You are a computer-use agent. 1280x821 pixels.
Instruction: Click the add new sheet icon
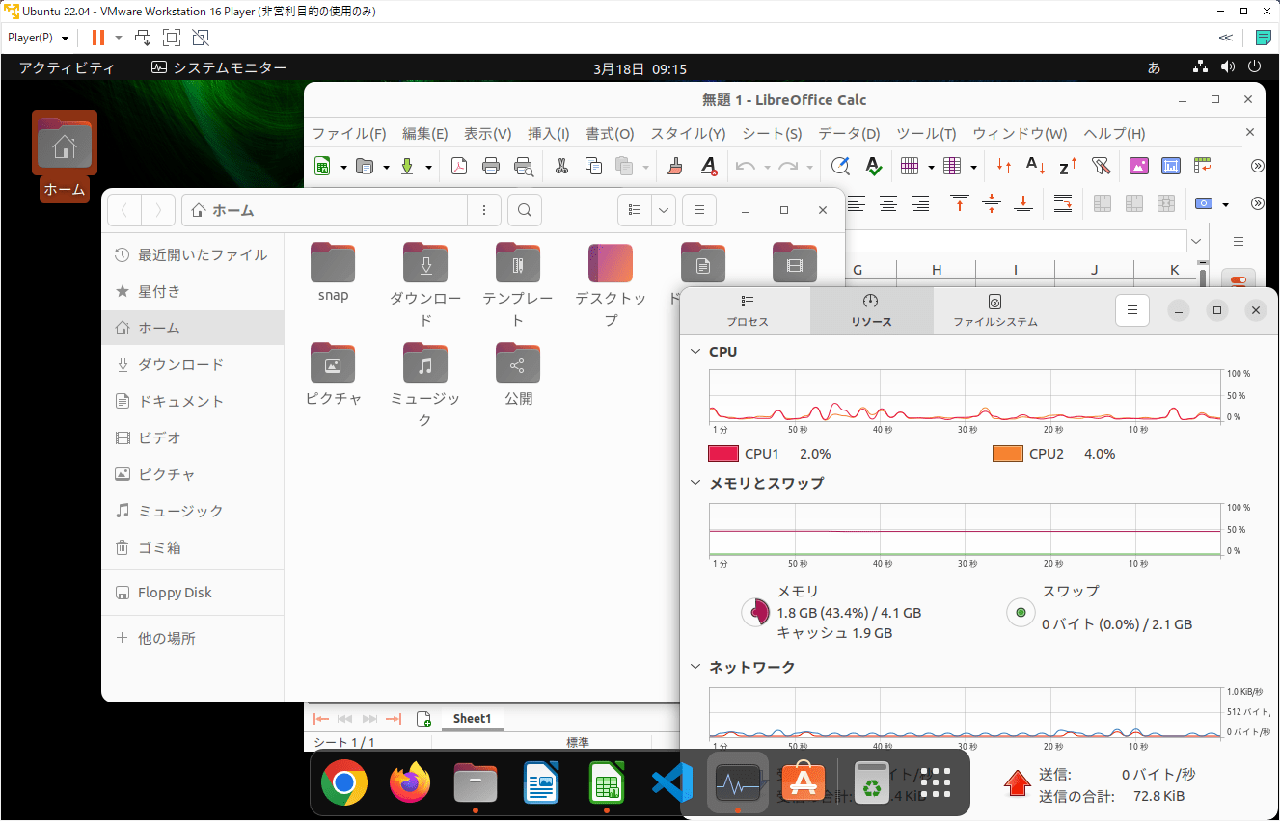[x=424, y=719]
